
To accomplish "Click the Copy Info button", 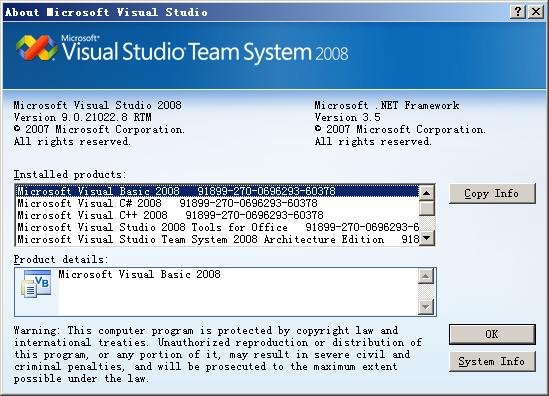I will (x=492, y=193).
